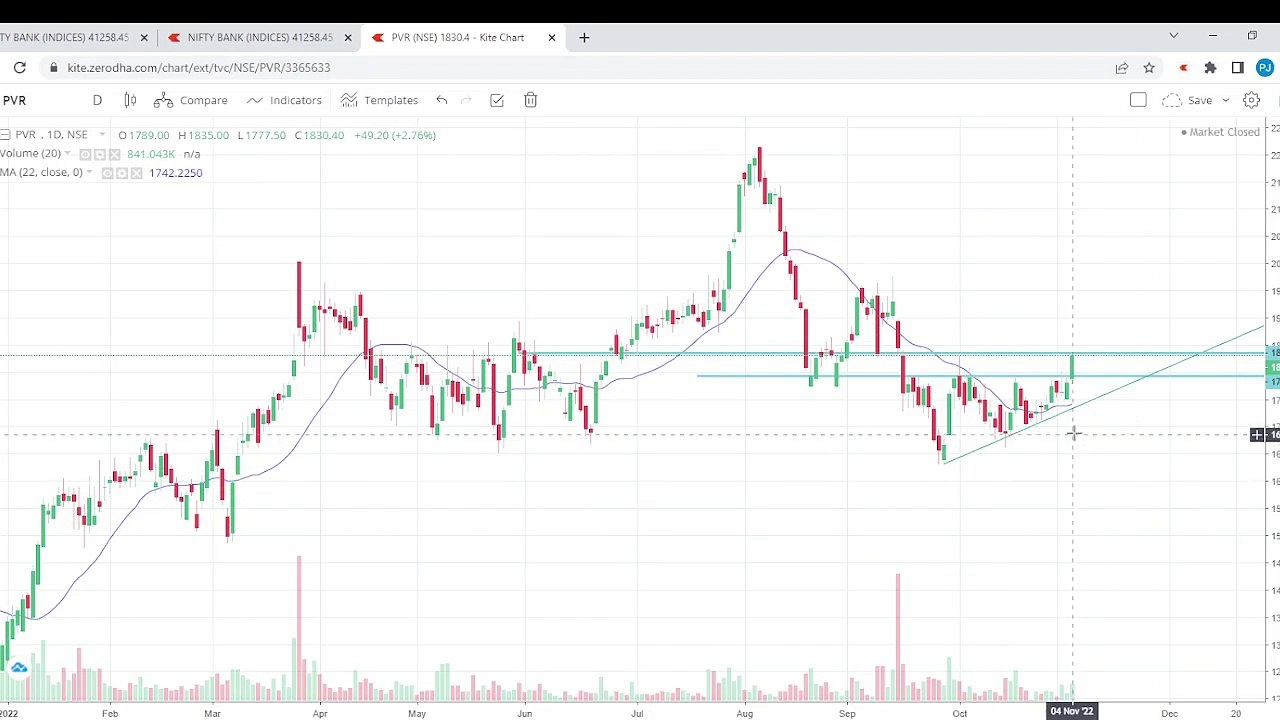
Task: Click the Aug label on time axis
Action: pyautogui.click(x=745, y=713)
